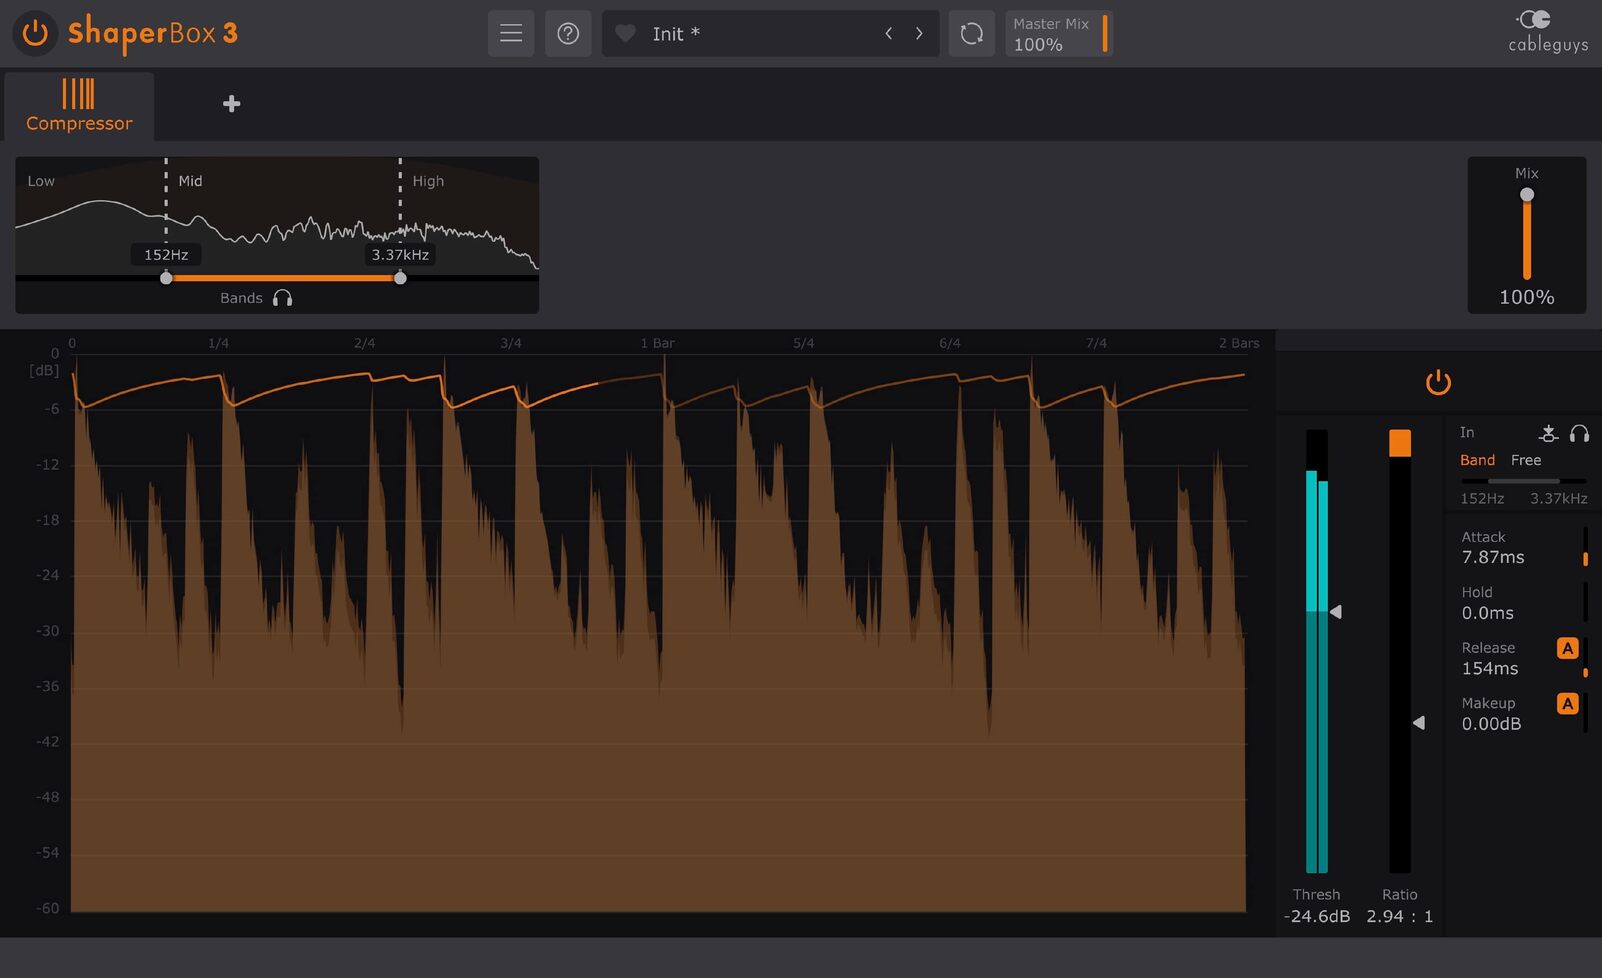Click the external sidechain input icon
Viewport: 1602px width, 978px height.
tap(1548, 433)
